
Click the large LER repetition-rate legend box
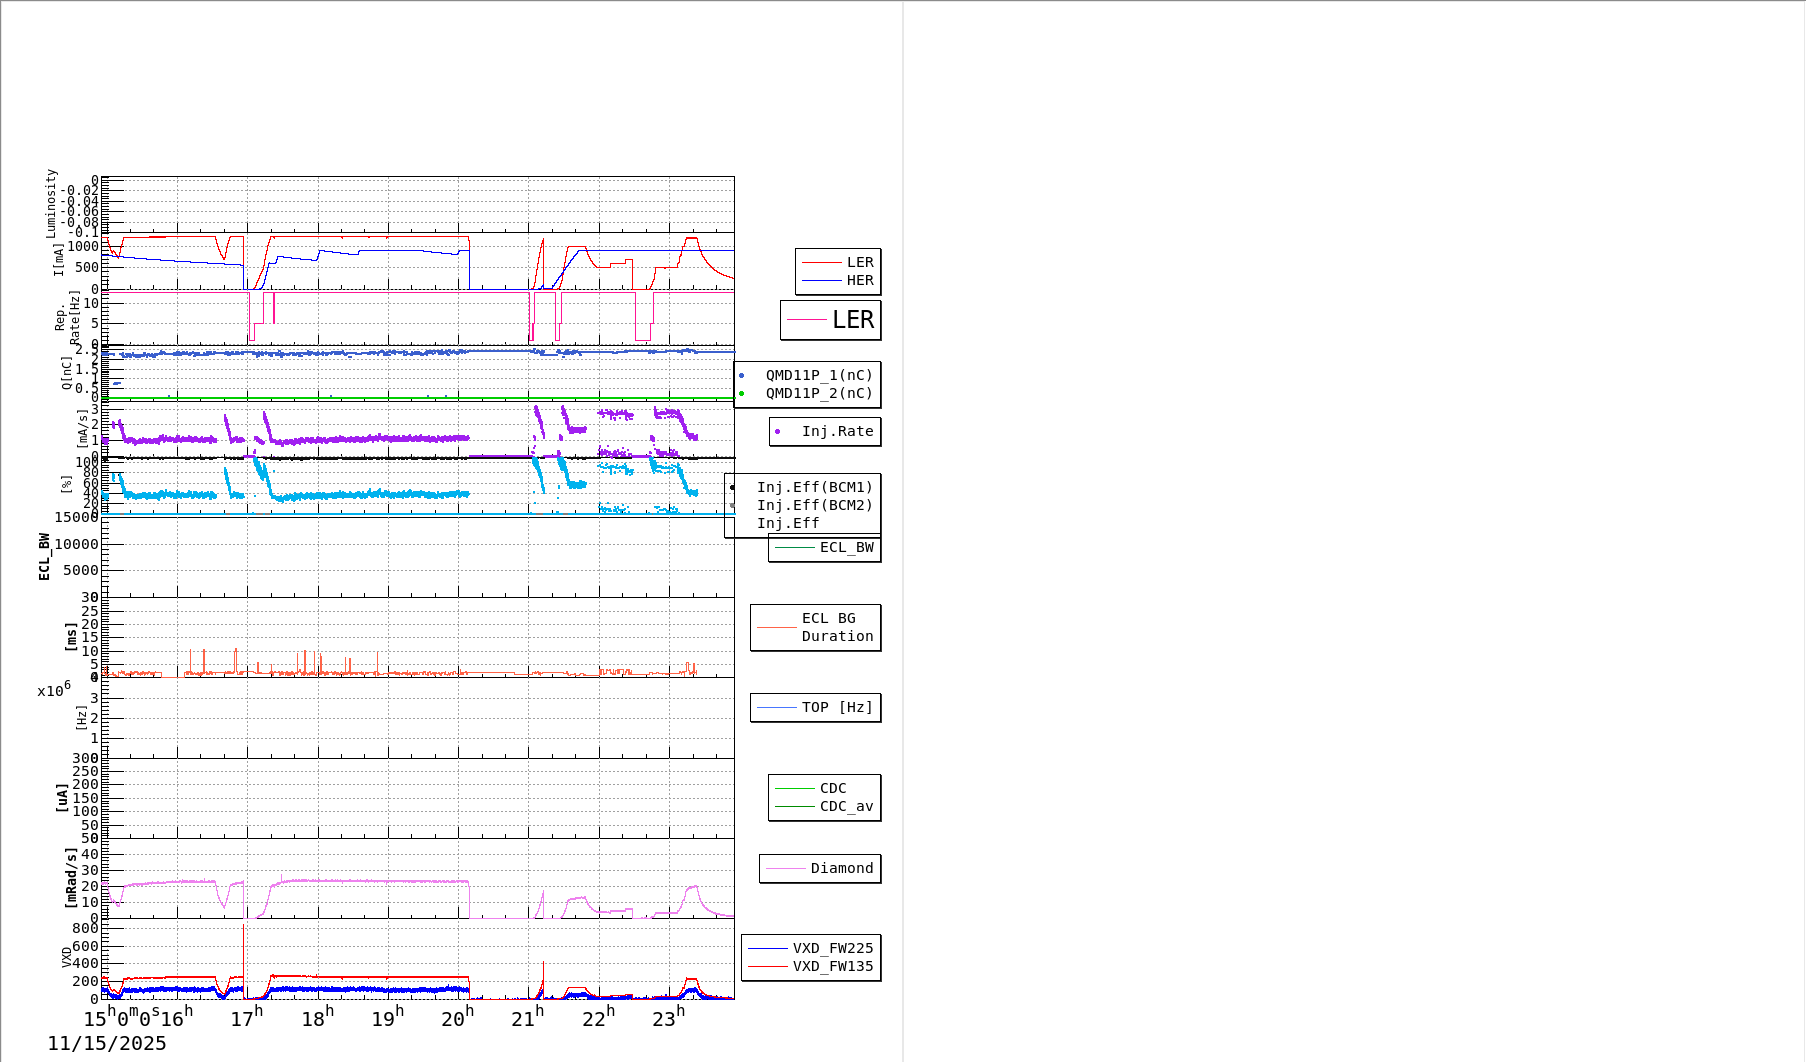click(831, 320)
